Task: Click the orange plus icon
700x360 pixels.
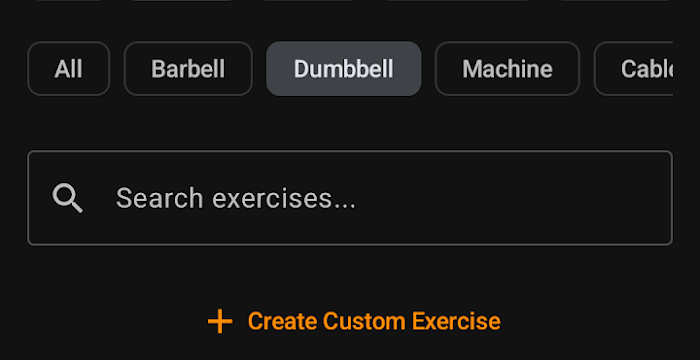Action: (x=220, y=321)
